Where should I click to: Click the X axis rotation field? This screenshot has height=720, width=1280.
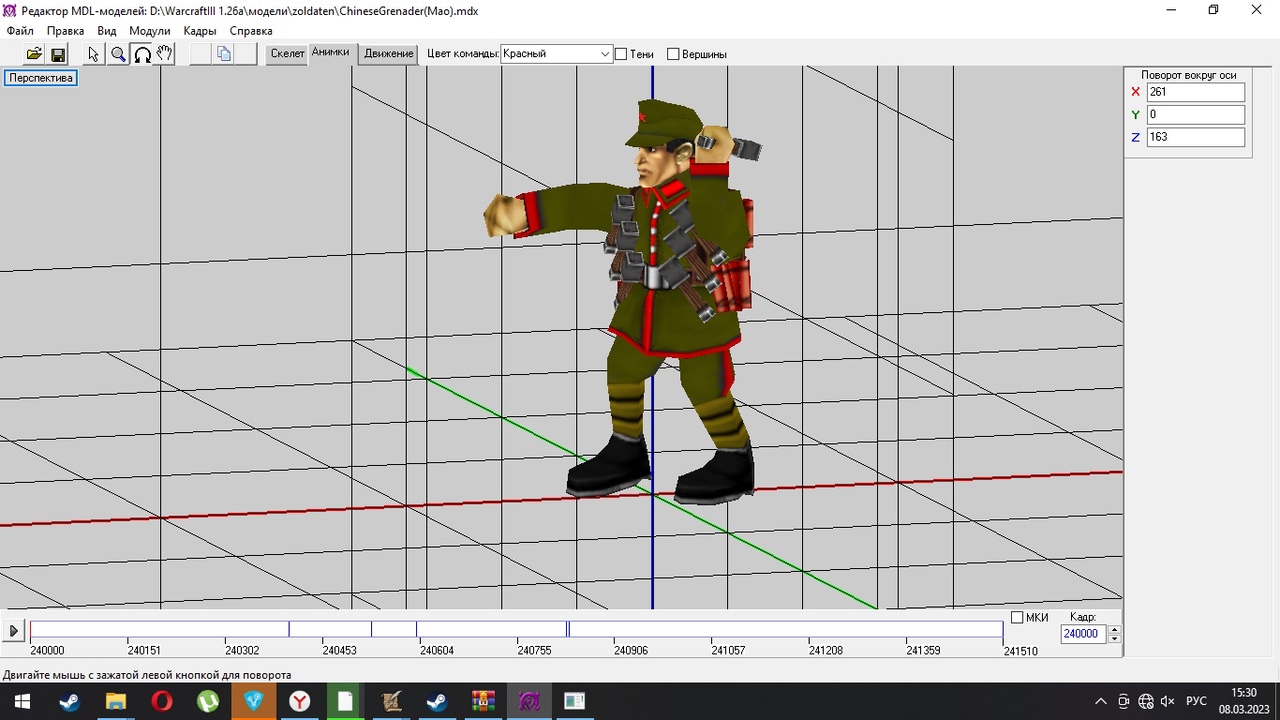(1196, 92)
